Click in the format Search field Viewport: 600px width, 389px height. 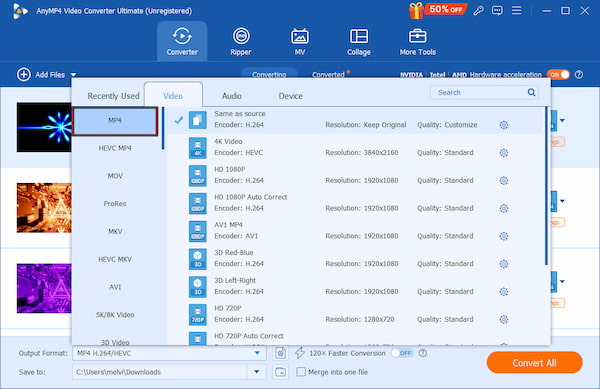click(484, 92)
